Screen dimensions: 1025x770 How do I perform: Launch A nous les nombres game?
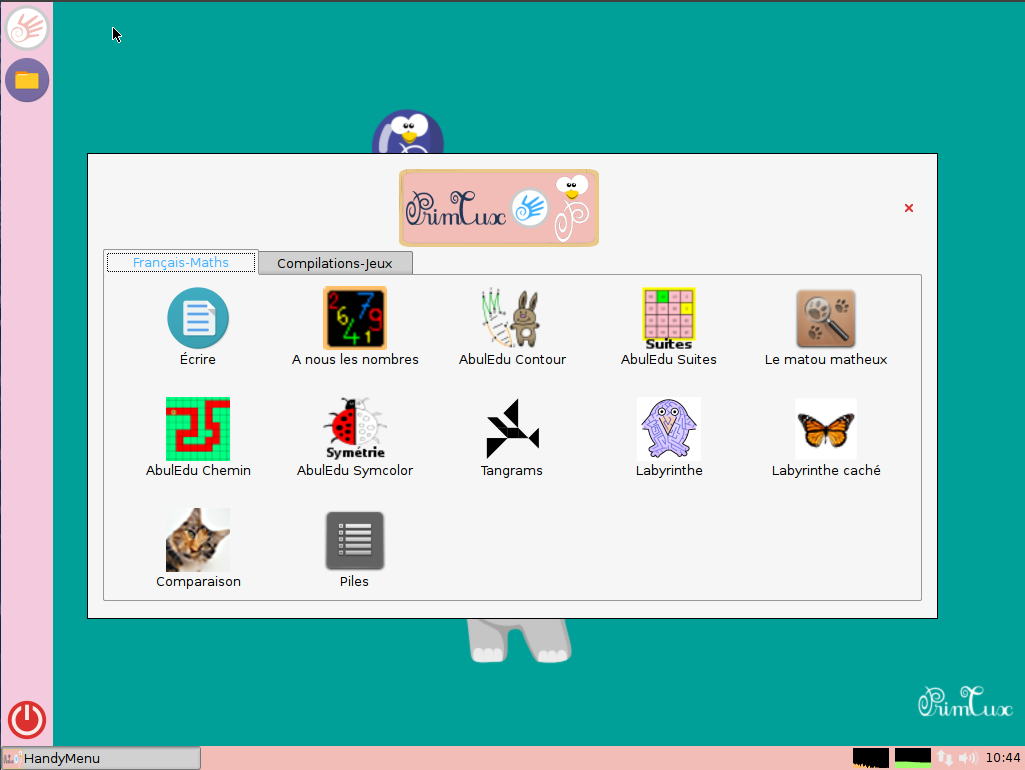[x=355, y=319]
